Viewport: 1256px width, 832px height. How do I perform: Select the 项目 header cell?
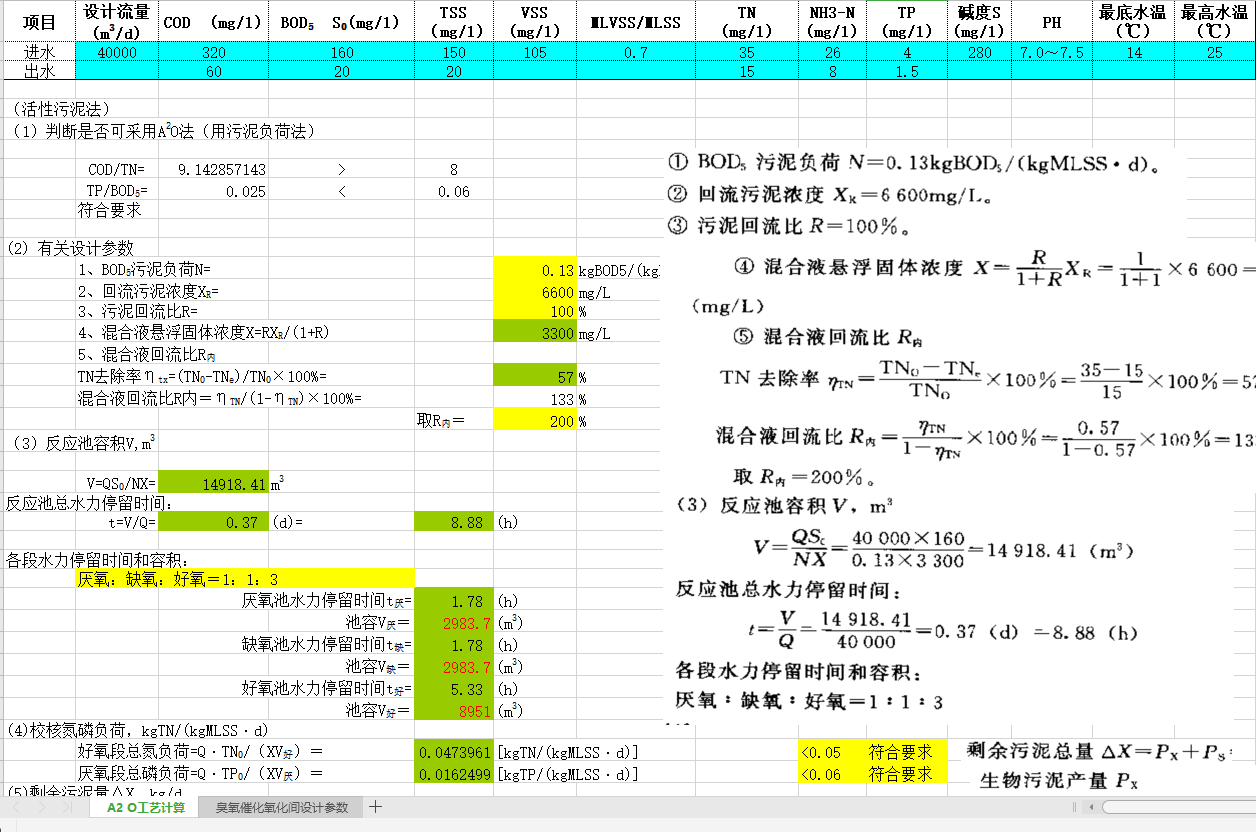(38, 22)
